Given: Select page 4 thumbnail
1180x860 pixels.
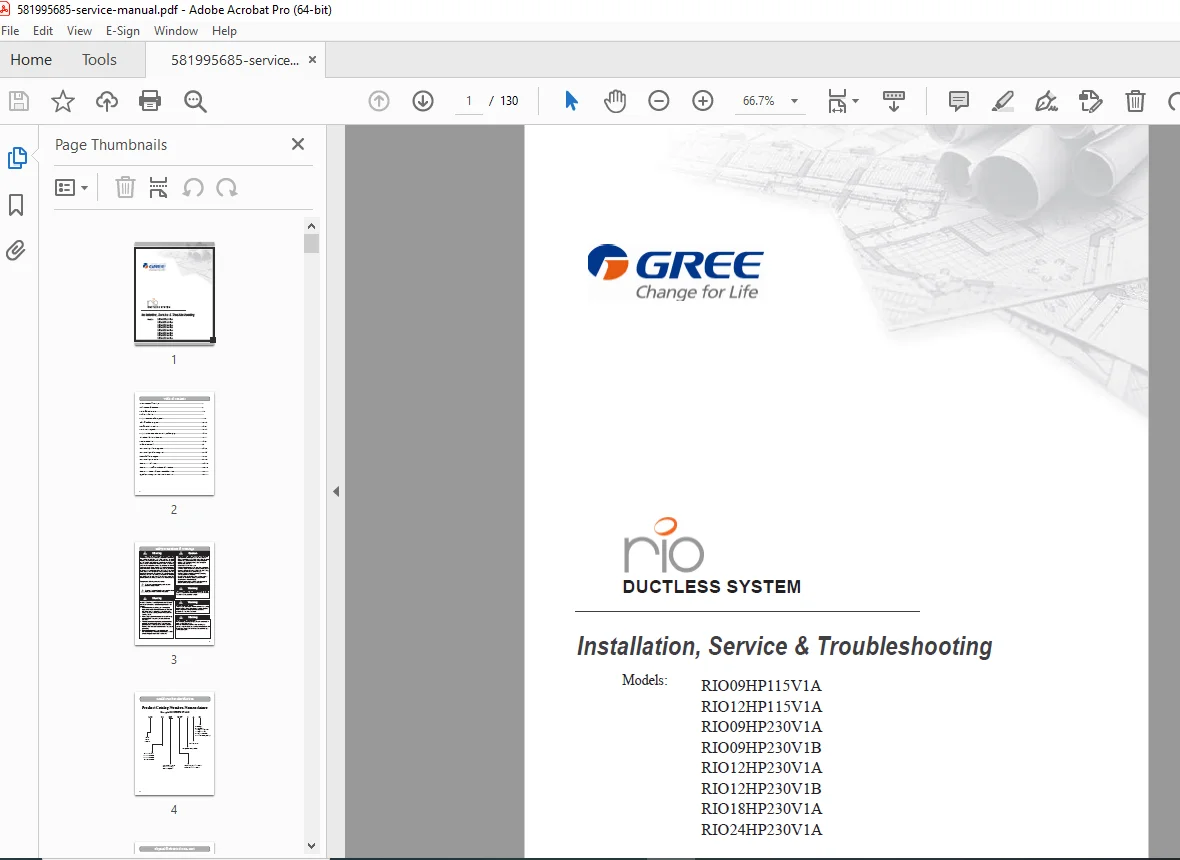Looking at the screenshot, I should point(174,743).
